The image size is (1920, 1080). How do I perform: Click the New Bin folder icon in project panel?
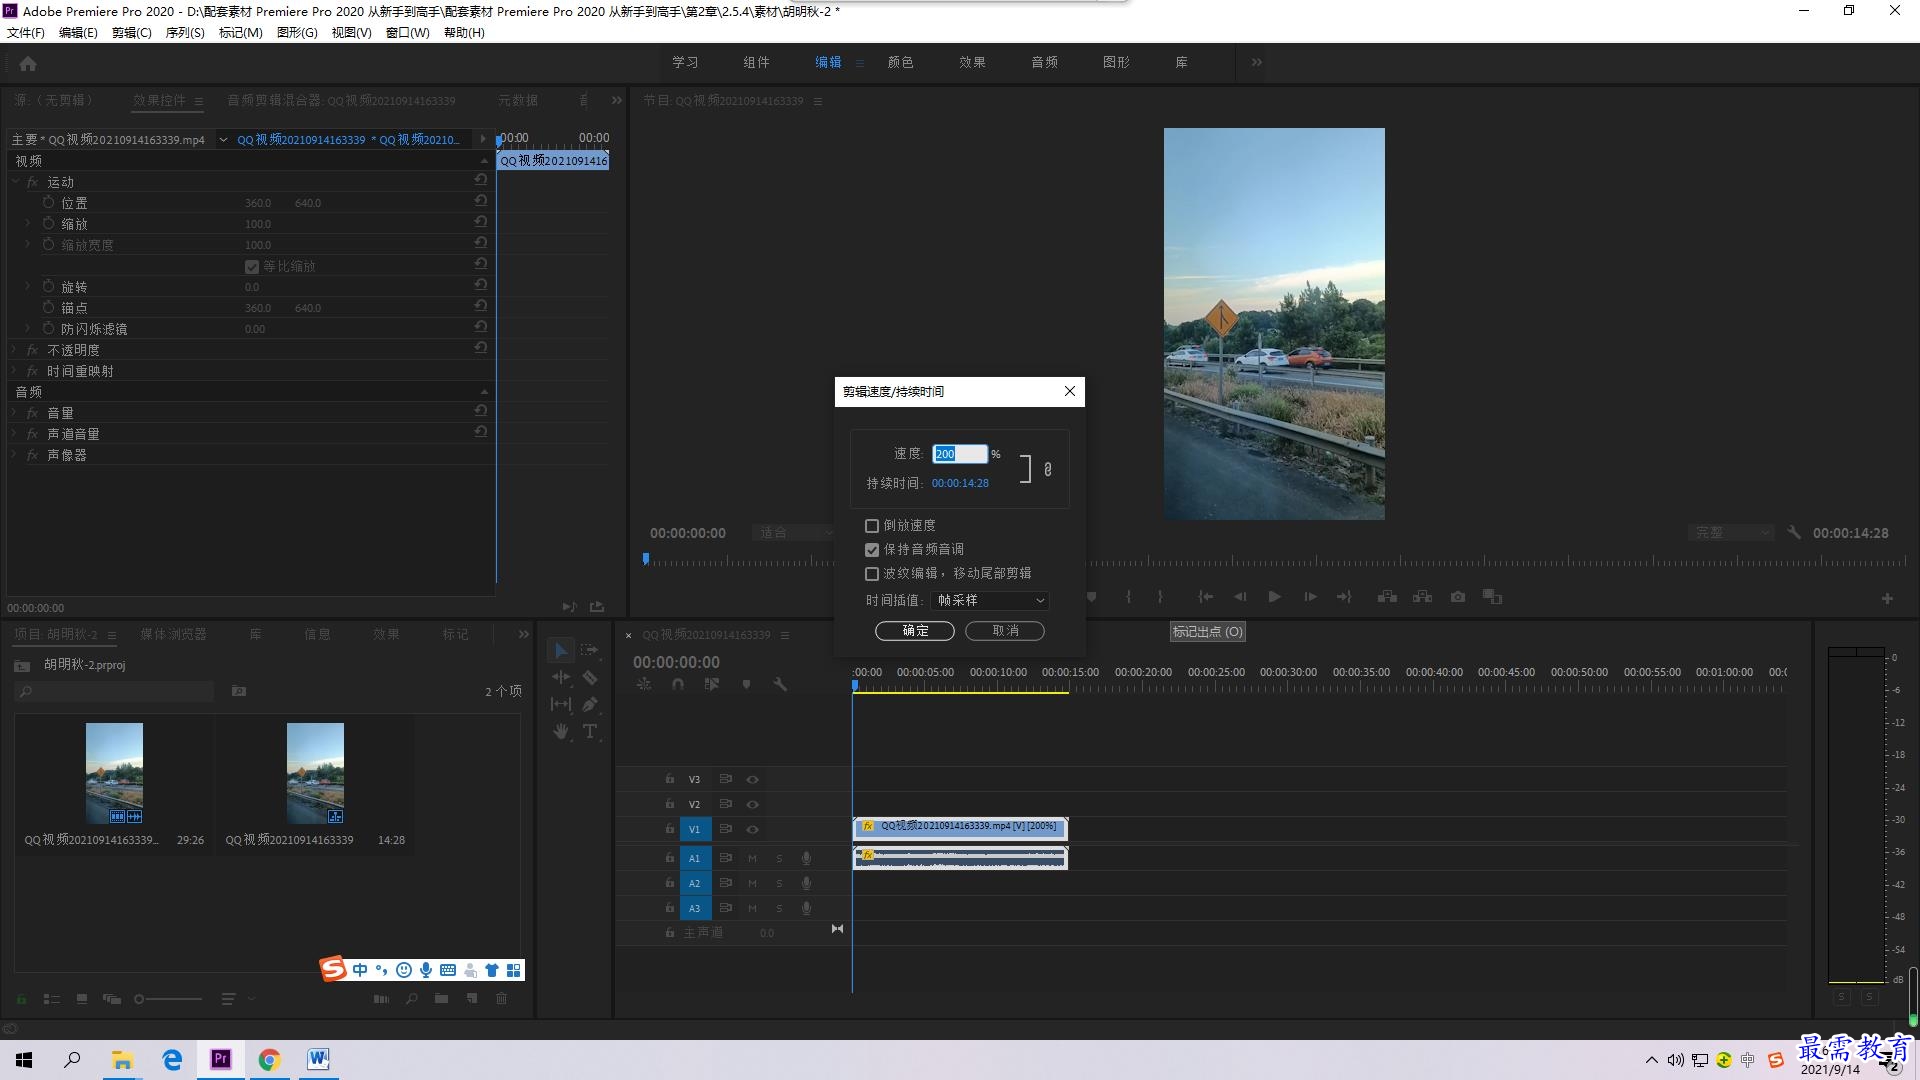click(x=441, y=998)
